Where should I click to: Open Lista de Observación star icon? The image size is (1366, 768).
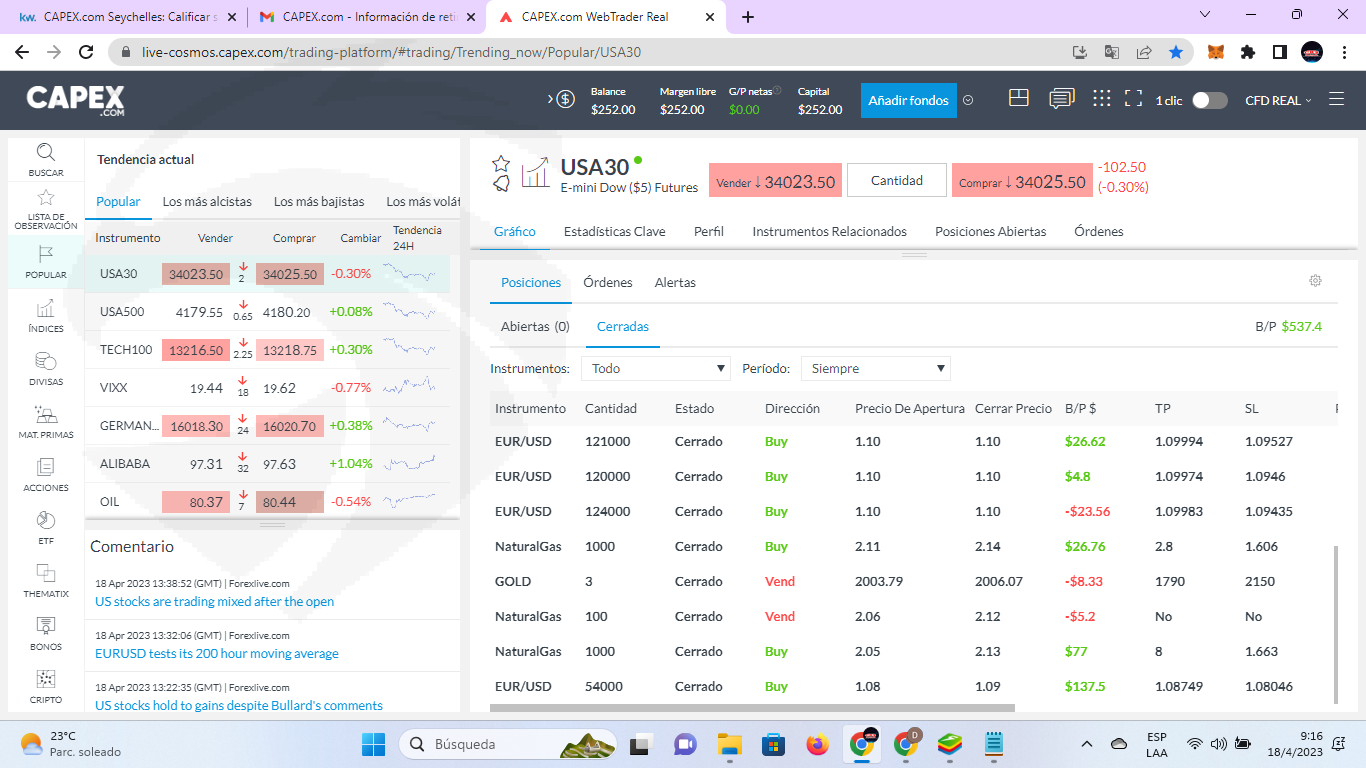tap(46, 198)
